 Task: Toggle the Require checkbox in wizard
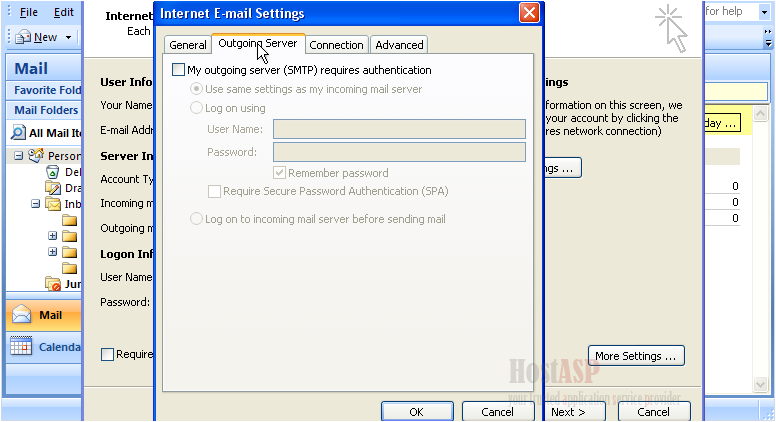coord(107,354)
